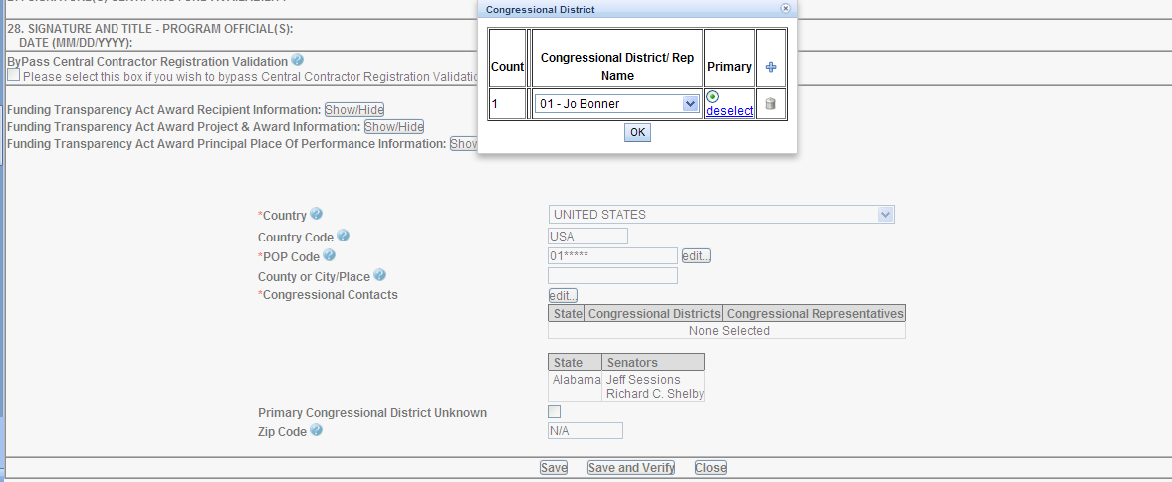This screenshot has width=1172, height=482.
Task: Open help for ByPass Central Contractor Registration Validation
Action: point(298,61)
